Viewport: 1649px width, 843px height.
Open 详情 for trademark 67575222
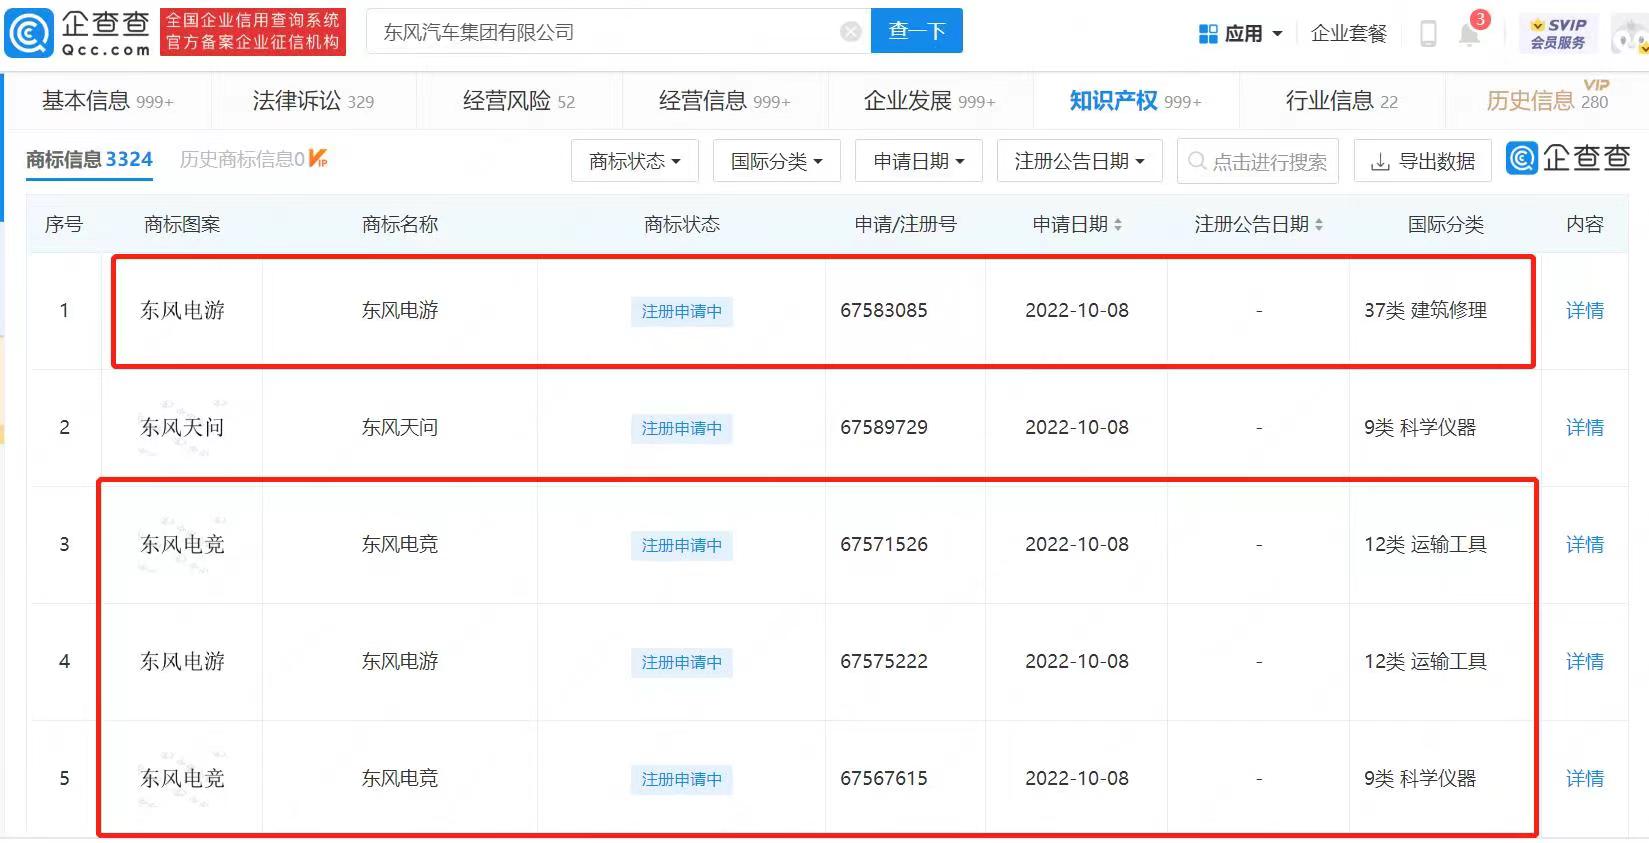1585,662
